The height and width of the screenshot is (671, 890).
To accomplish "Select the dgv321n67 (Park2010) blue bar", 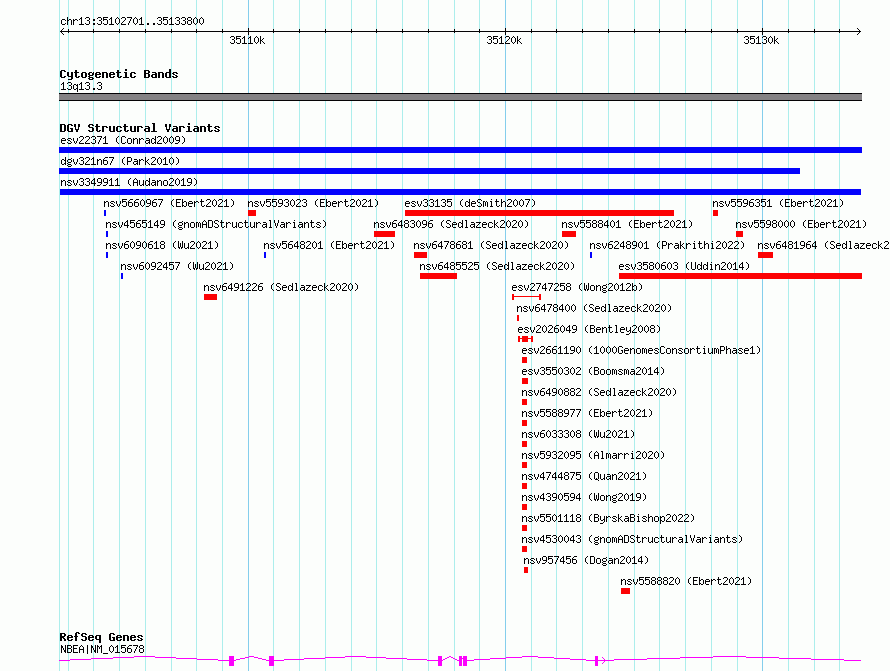I will pos(430,171).
